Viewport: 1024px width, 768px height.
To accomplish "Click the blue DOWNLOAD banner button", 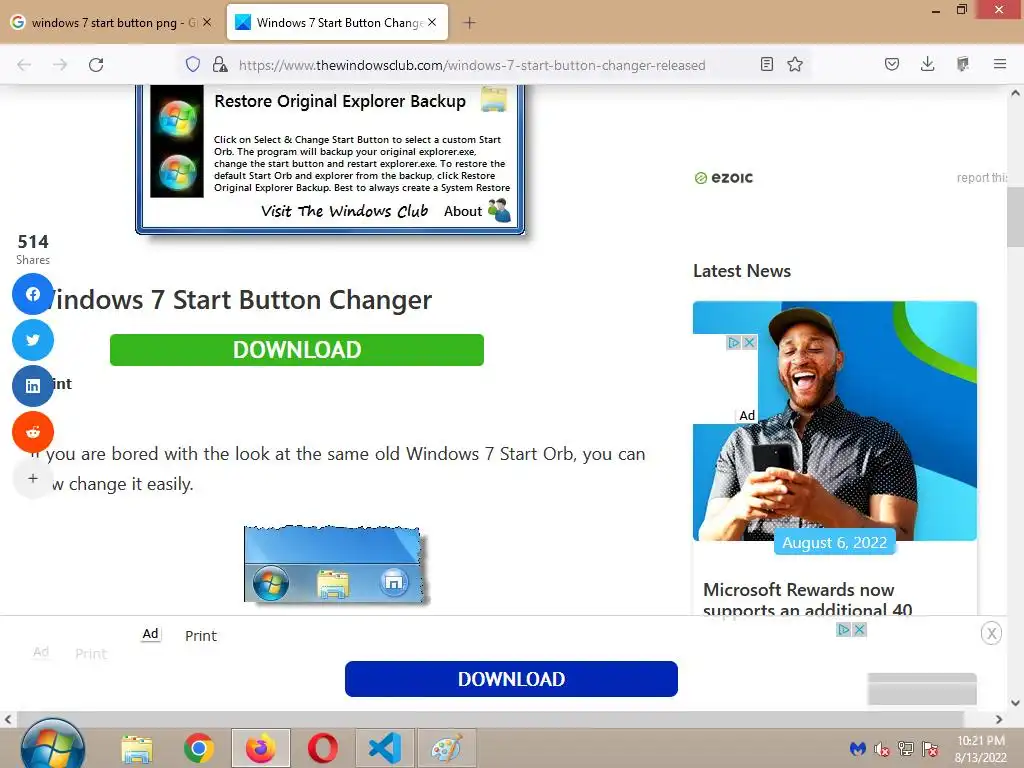I will point(511,679).
